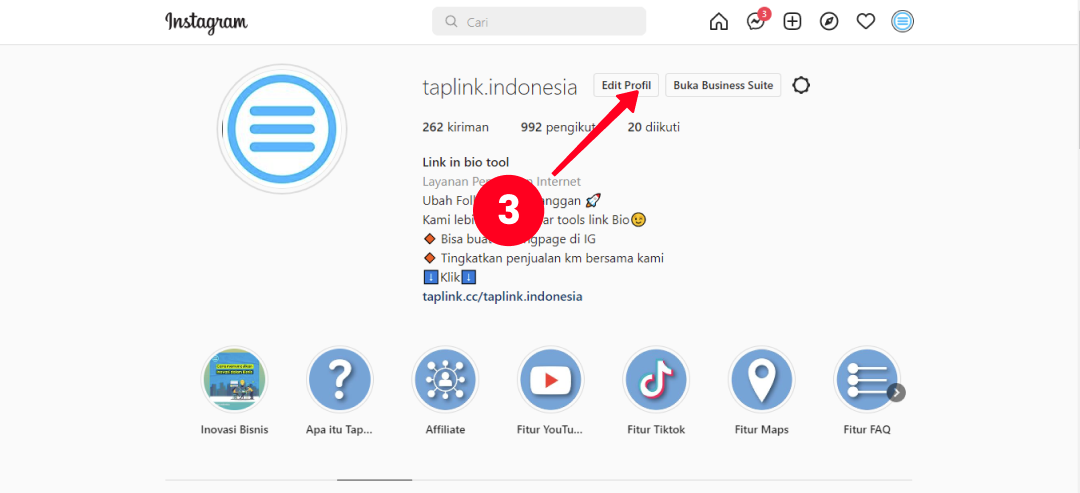Screen dimensions: 1080x493
Task: Open profile avatar menu in top bar
Action: (902, 22)
